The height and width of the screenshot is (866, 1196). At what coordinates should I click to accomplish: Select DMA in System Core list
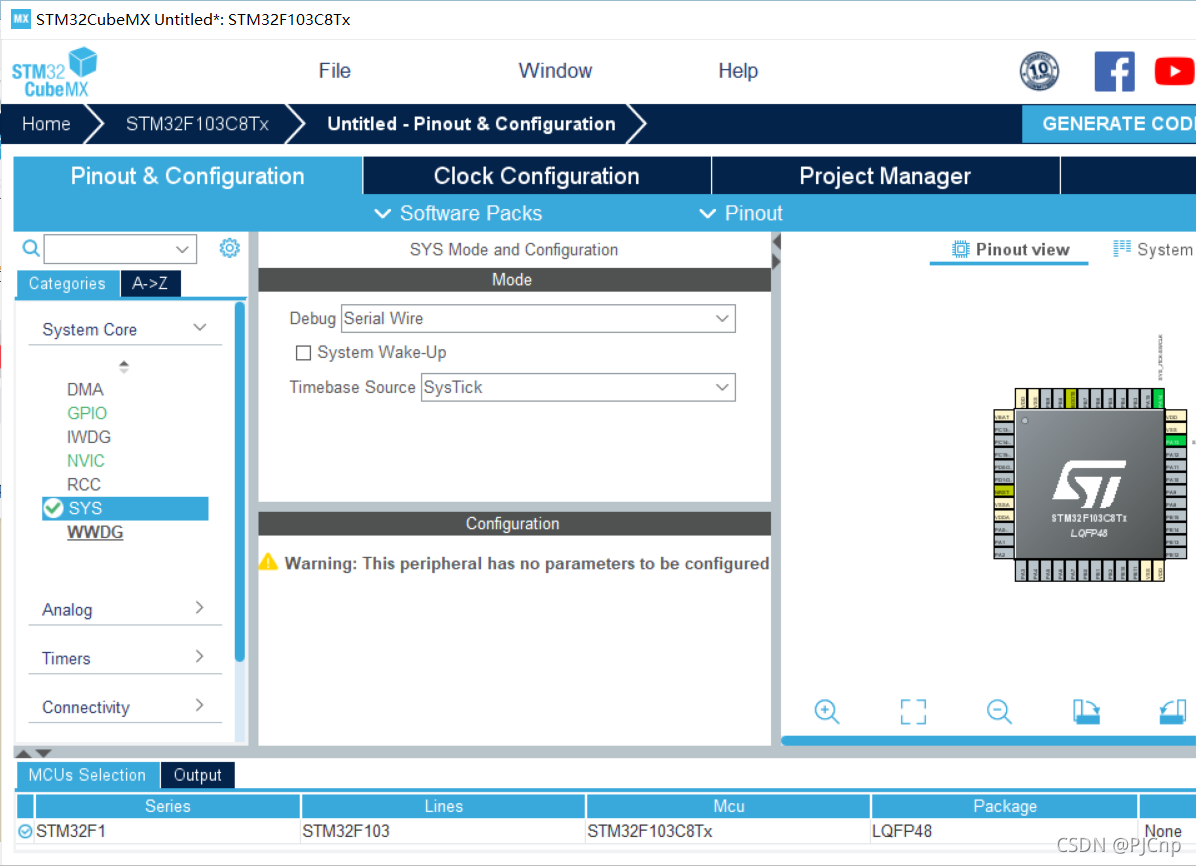[85, 389]
